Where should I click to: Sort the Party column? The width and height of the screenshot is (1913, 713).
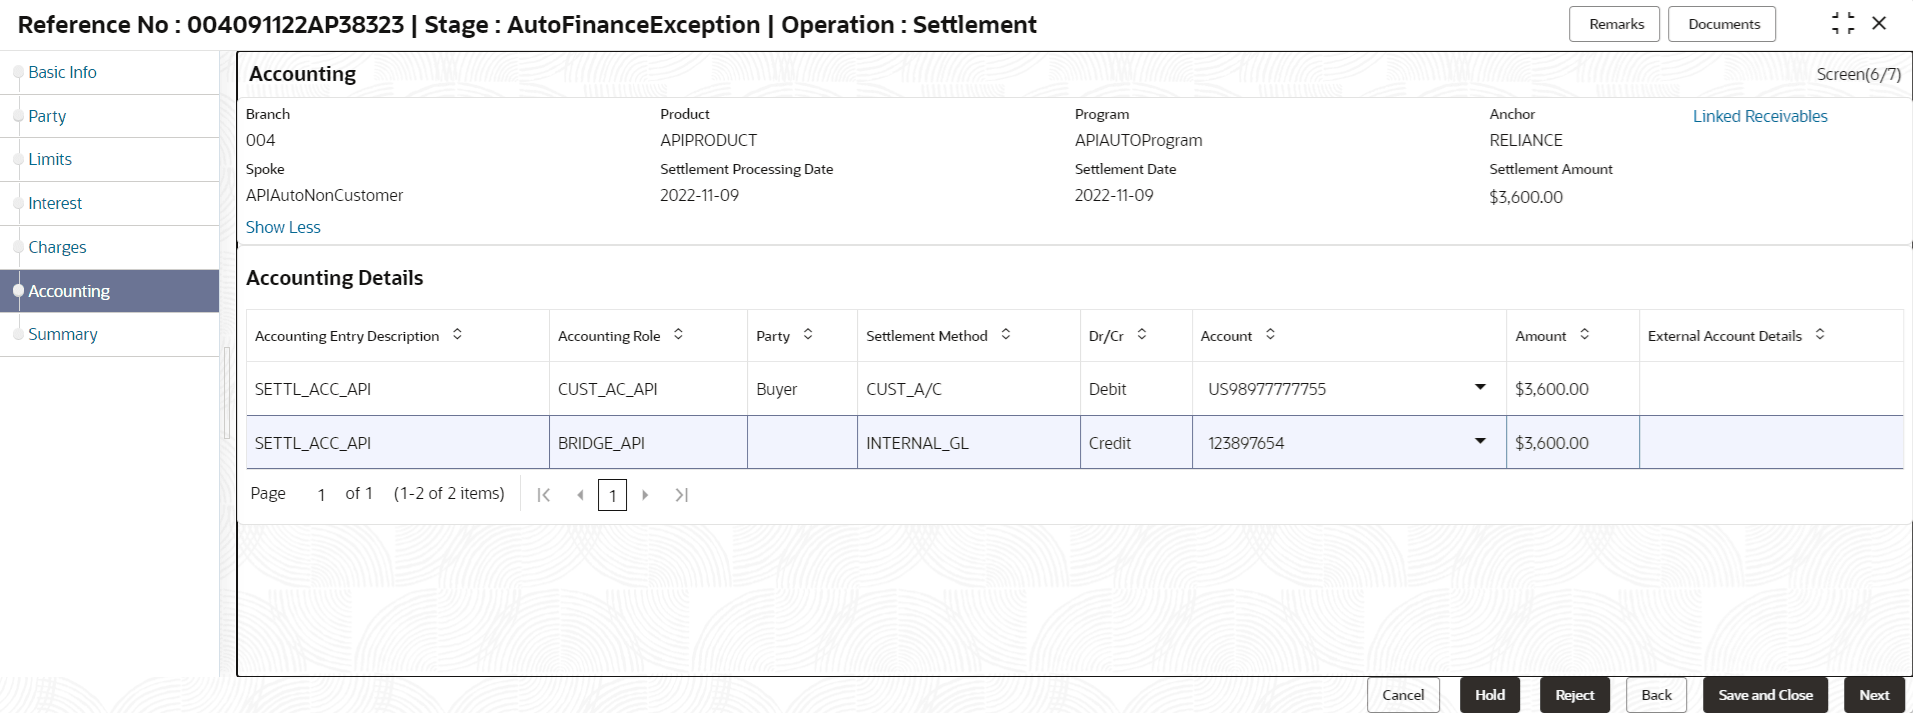click(808, 335)
